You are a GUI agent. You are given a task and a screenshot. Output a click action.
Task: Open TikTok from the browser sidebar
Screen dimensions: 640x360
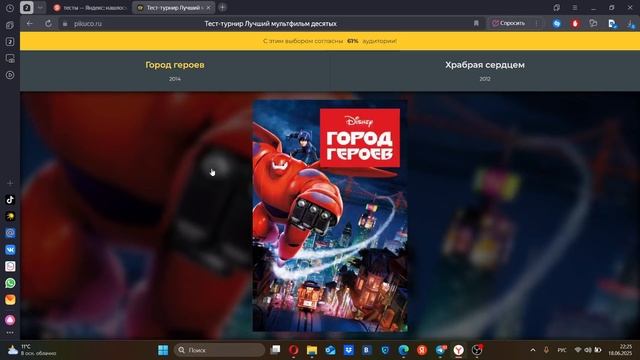click(x=10, y=200)
